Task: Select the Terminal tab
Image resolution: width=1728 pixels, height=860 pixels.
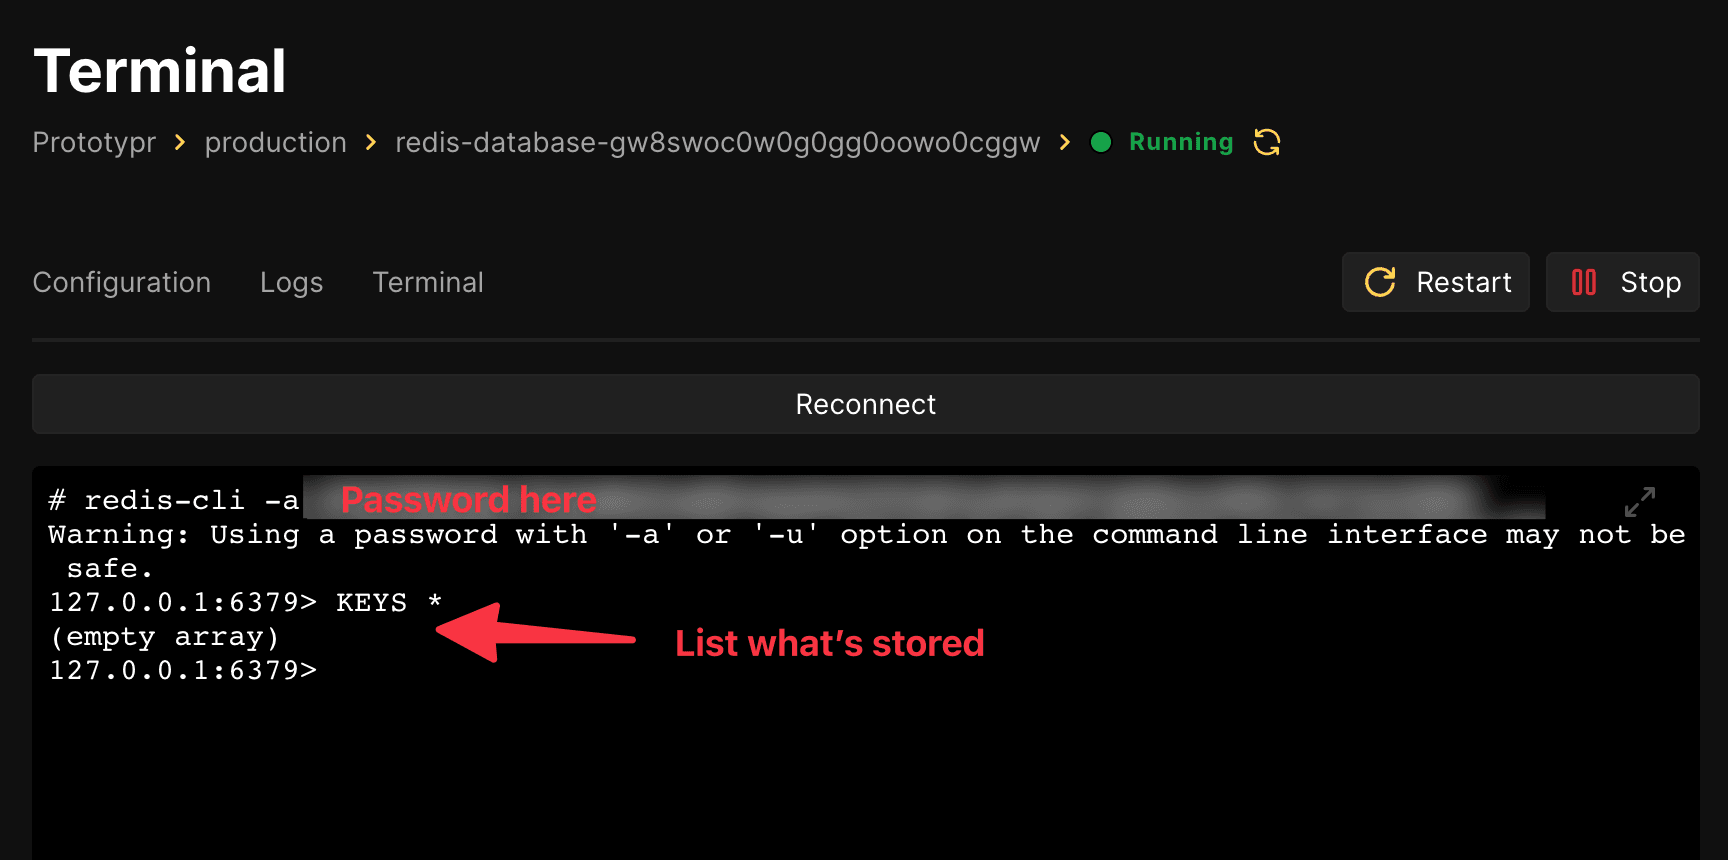Action: tap(428, 282)
